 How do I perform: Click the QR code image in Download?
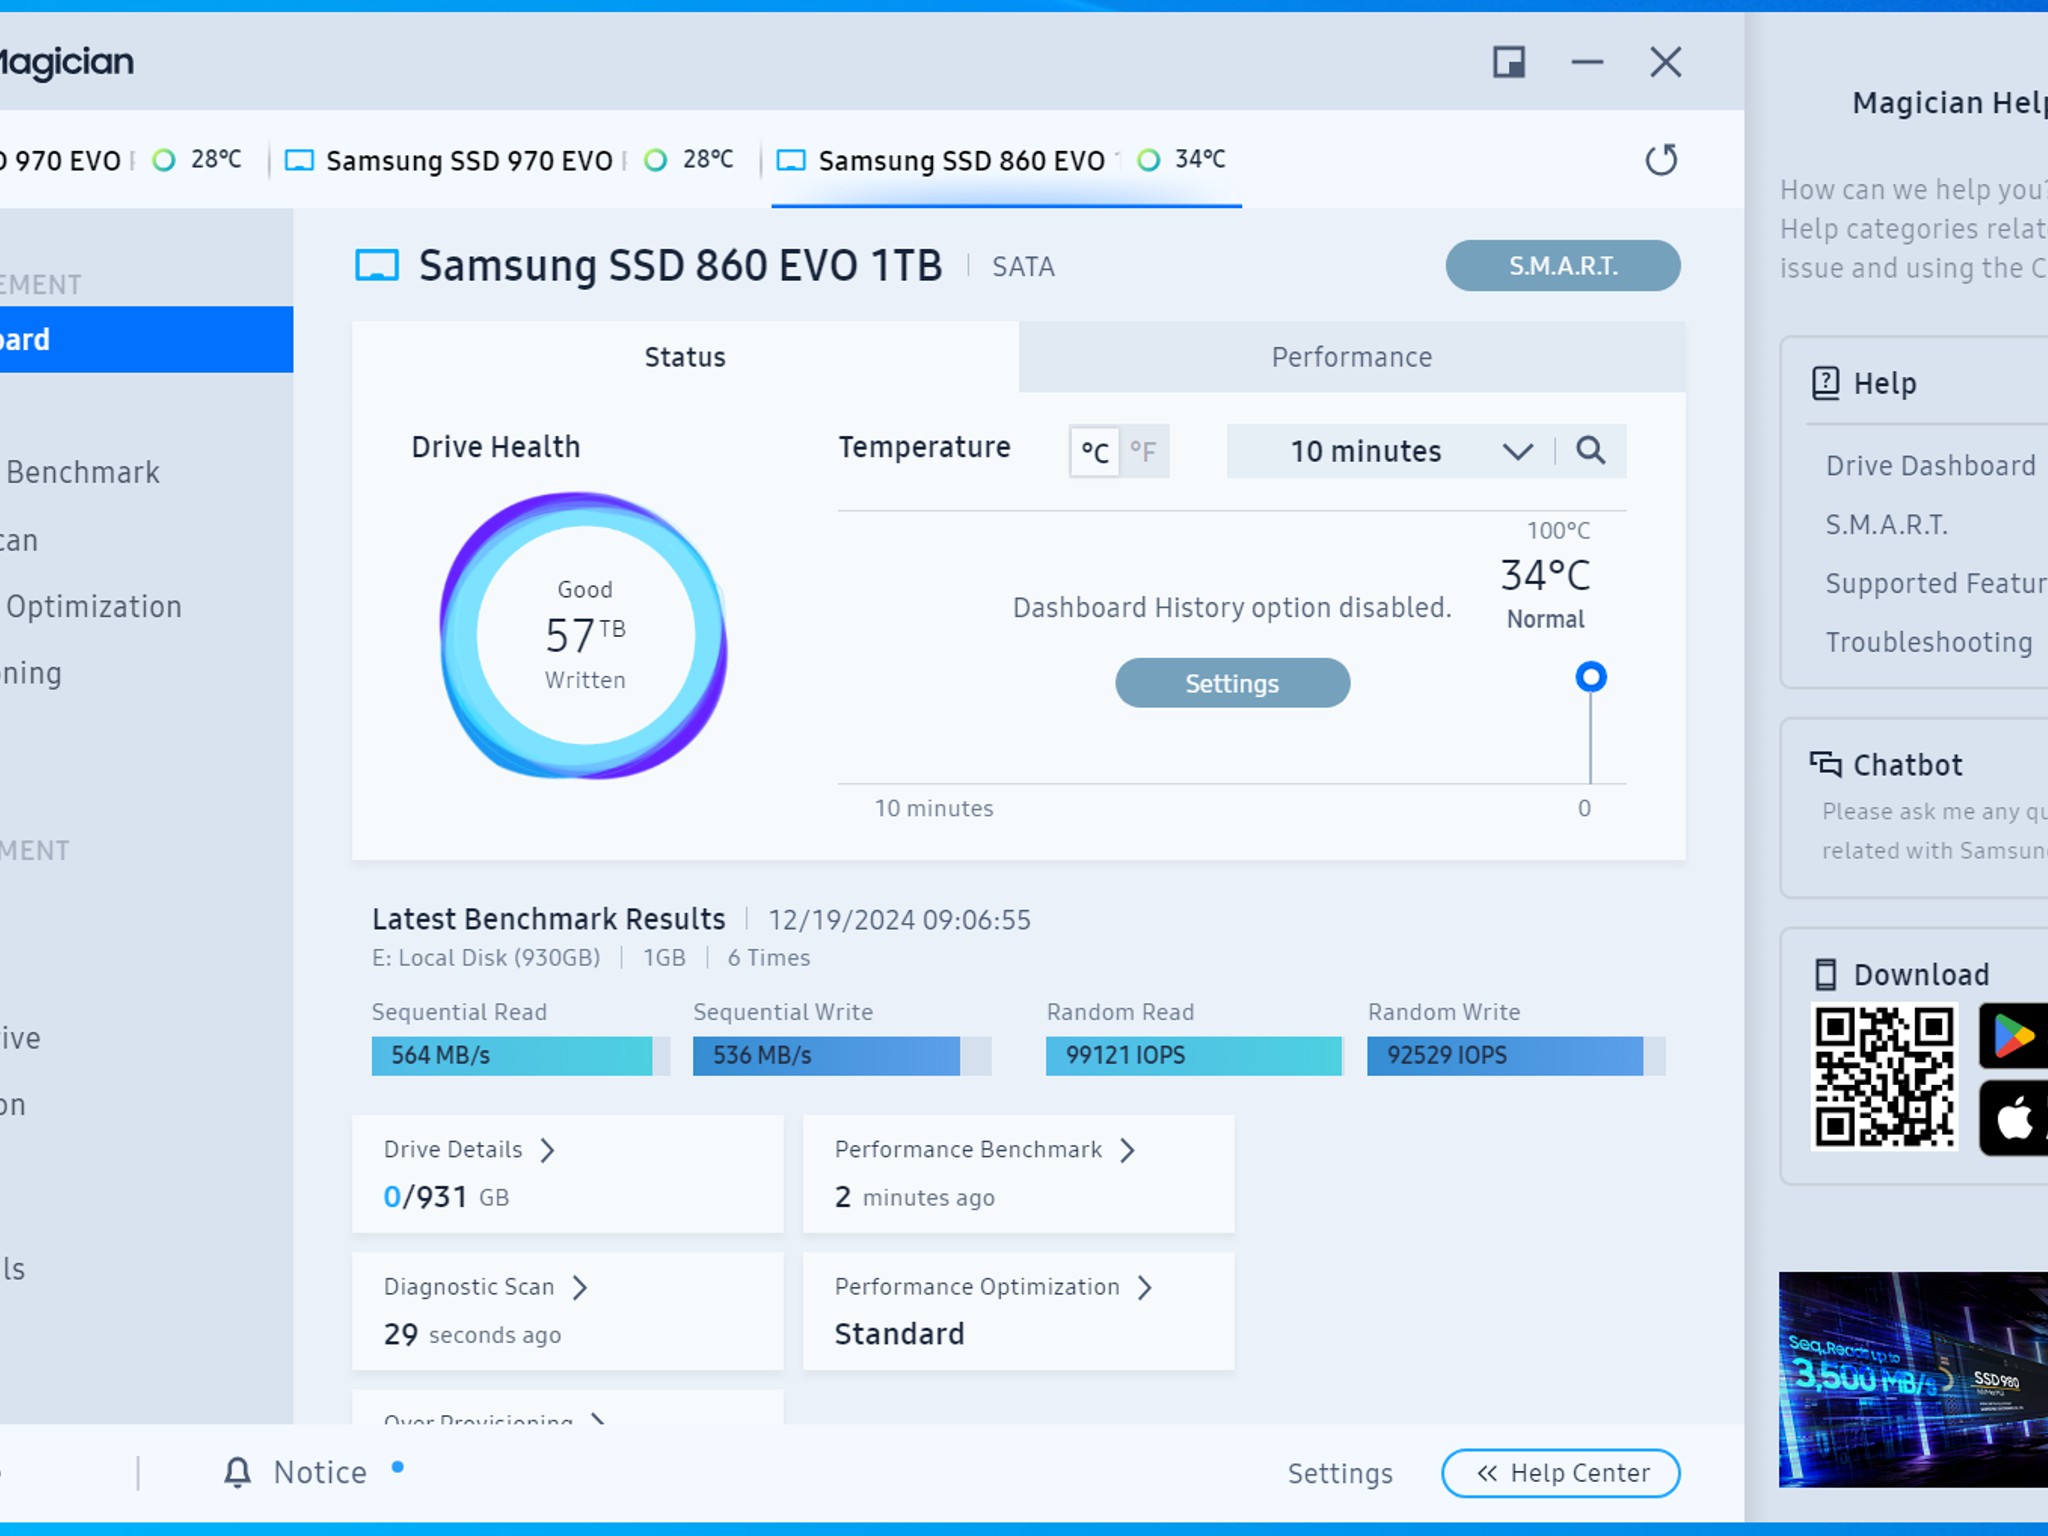click(x=1884, y=1077)
